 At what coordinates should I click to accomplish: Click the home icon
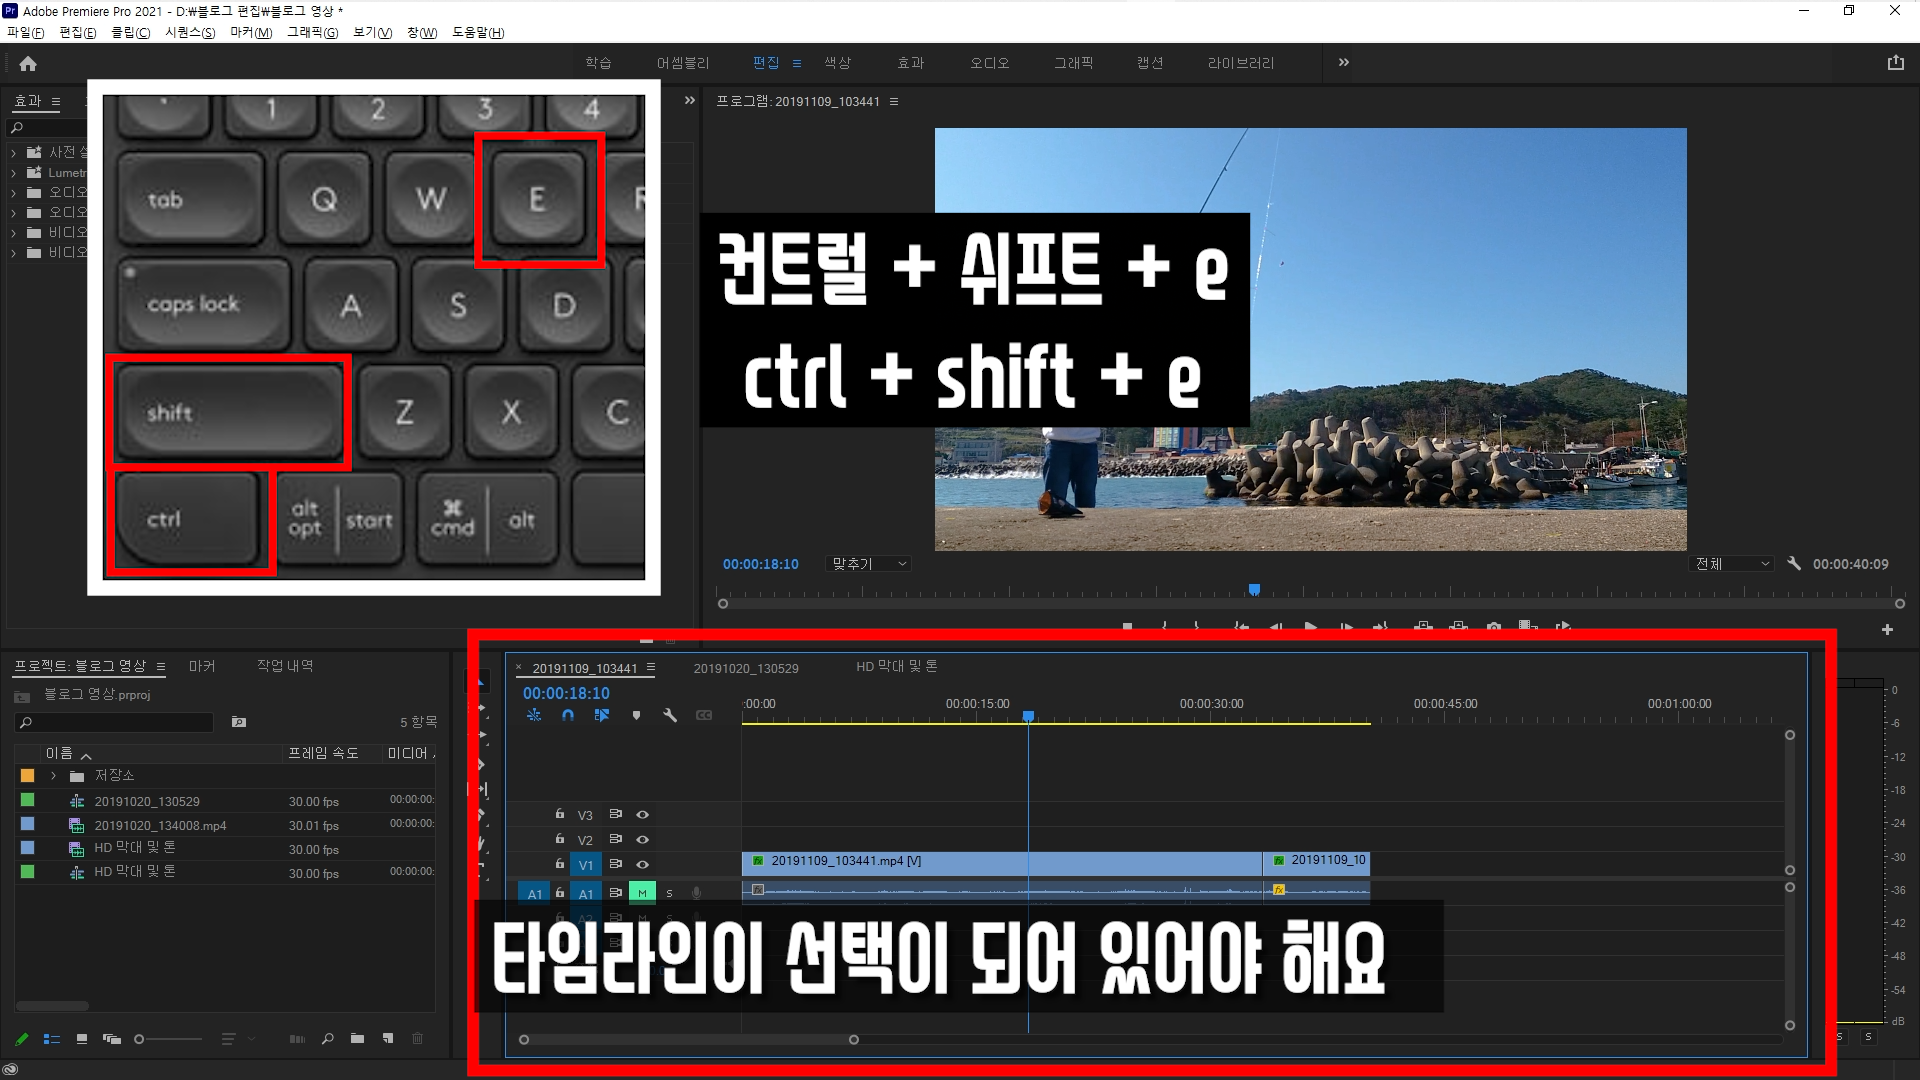28,64
